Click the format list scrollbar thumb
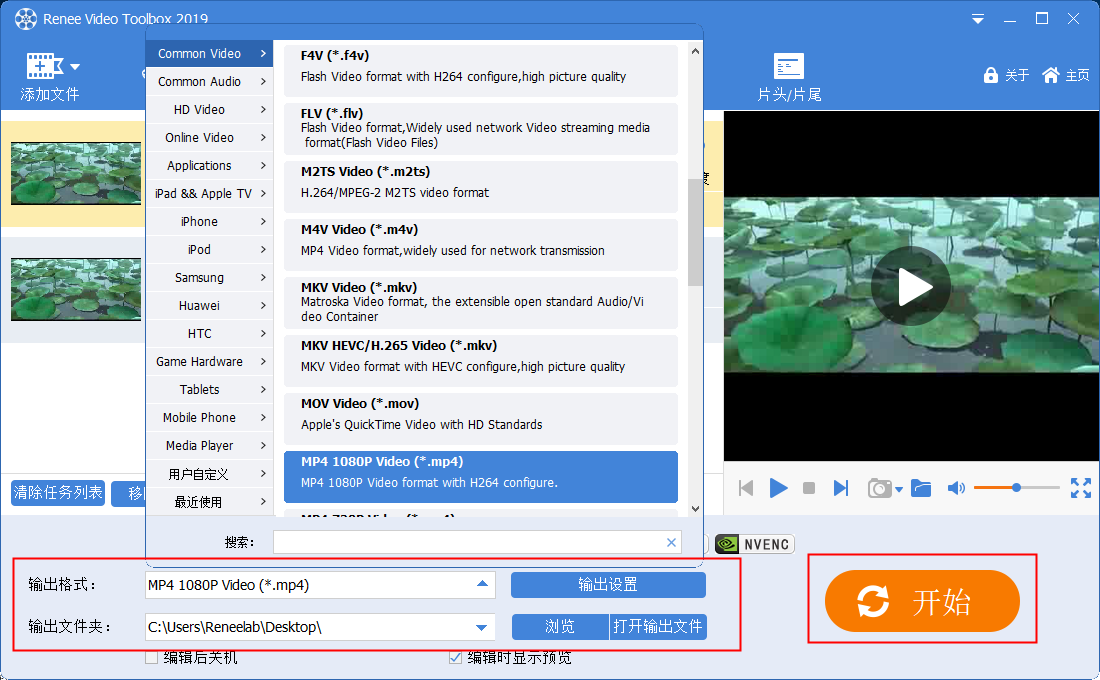 pyautogui.click(x=695, y=232)
